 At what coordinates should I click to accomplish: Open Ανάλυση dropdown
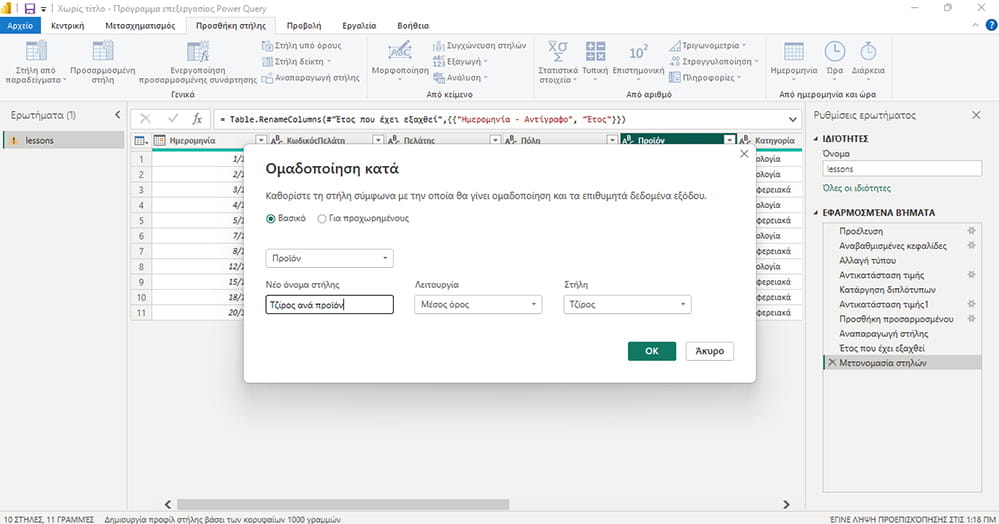460,77
